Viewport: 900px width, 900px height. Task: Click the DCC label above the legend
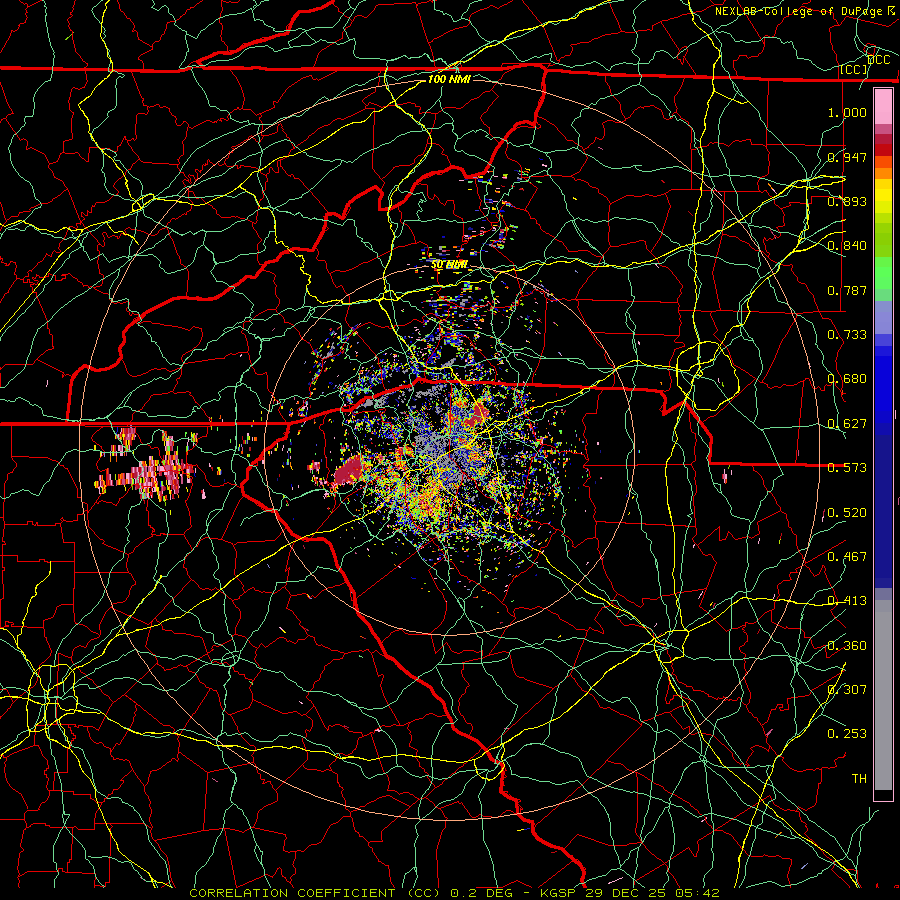coord(879,59)
